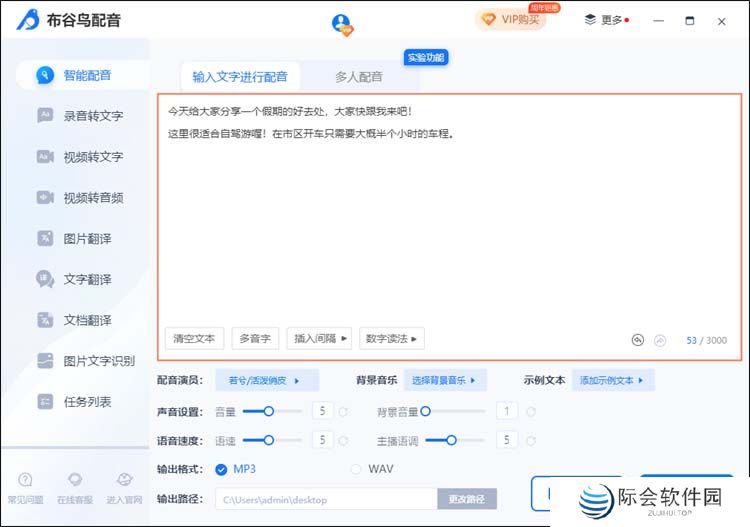Click the 布谷鸟配音 bird logo
This screenshot has height=527, width=750.
point(28,20)
